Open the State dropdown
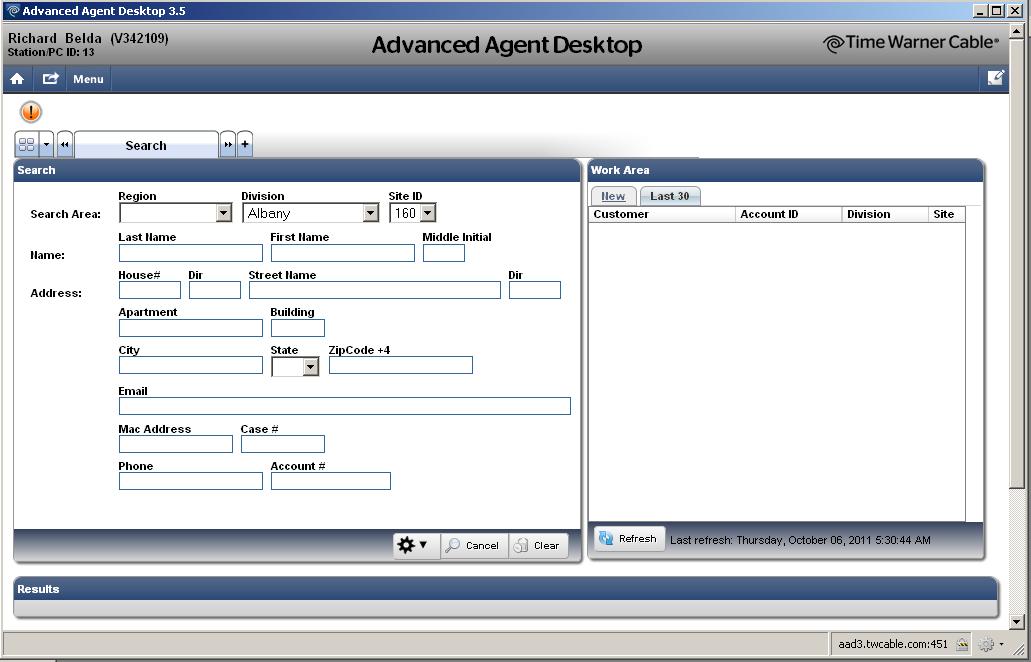 click(295, 366)
